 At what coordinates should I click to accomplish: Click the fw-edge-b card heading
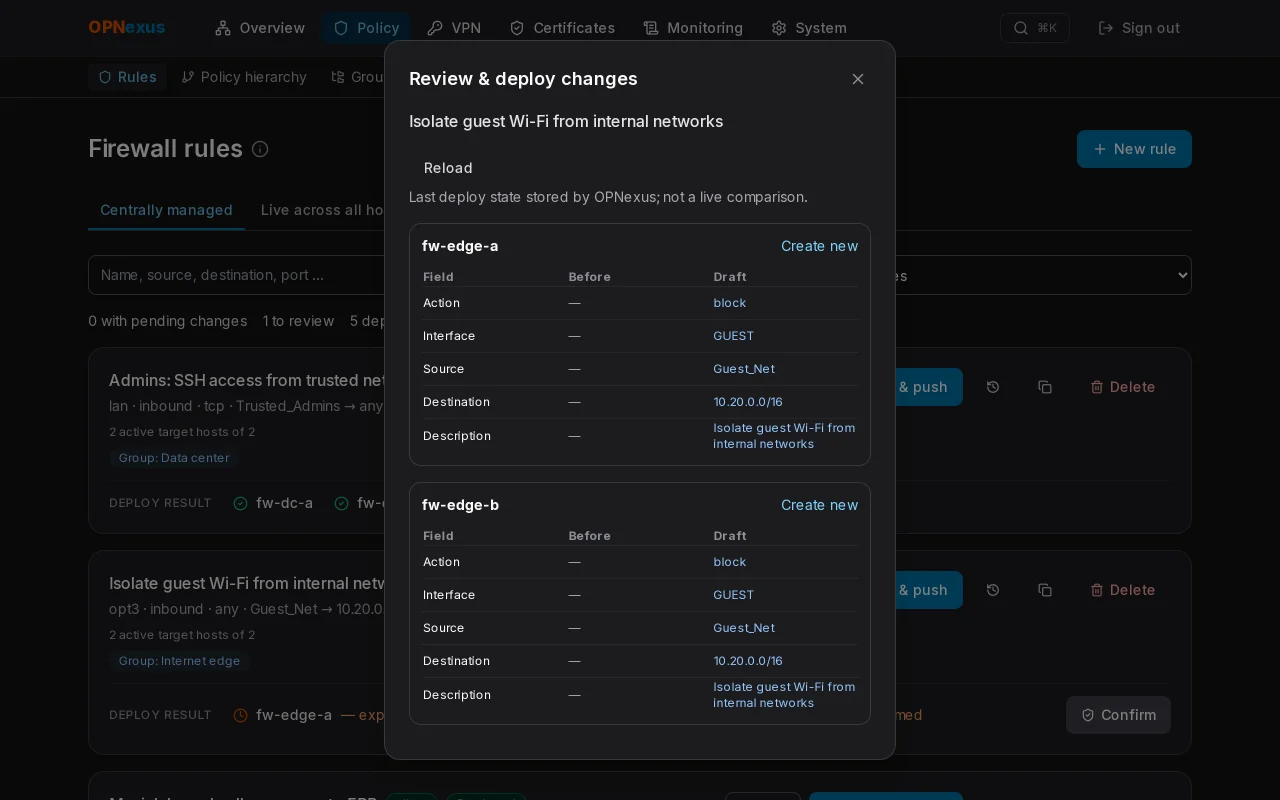click(460, 505)
